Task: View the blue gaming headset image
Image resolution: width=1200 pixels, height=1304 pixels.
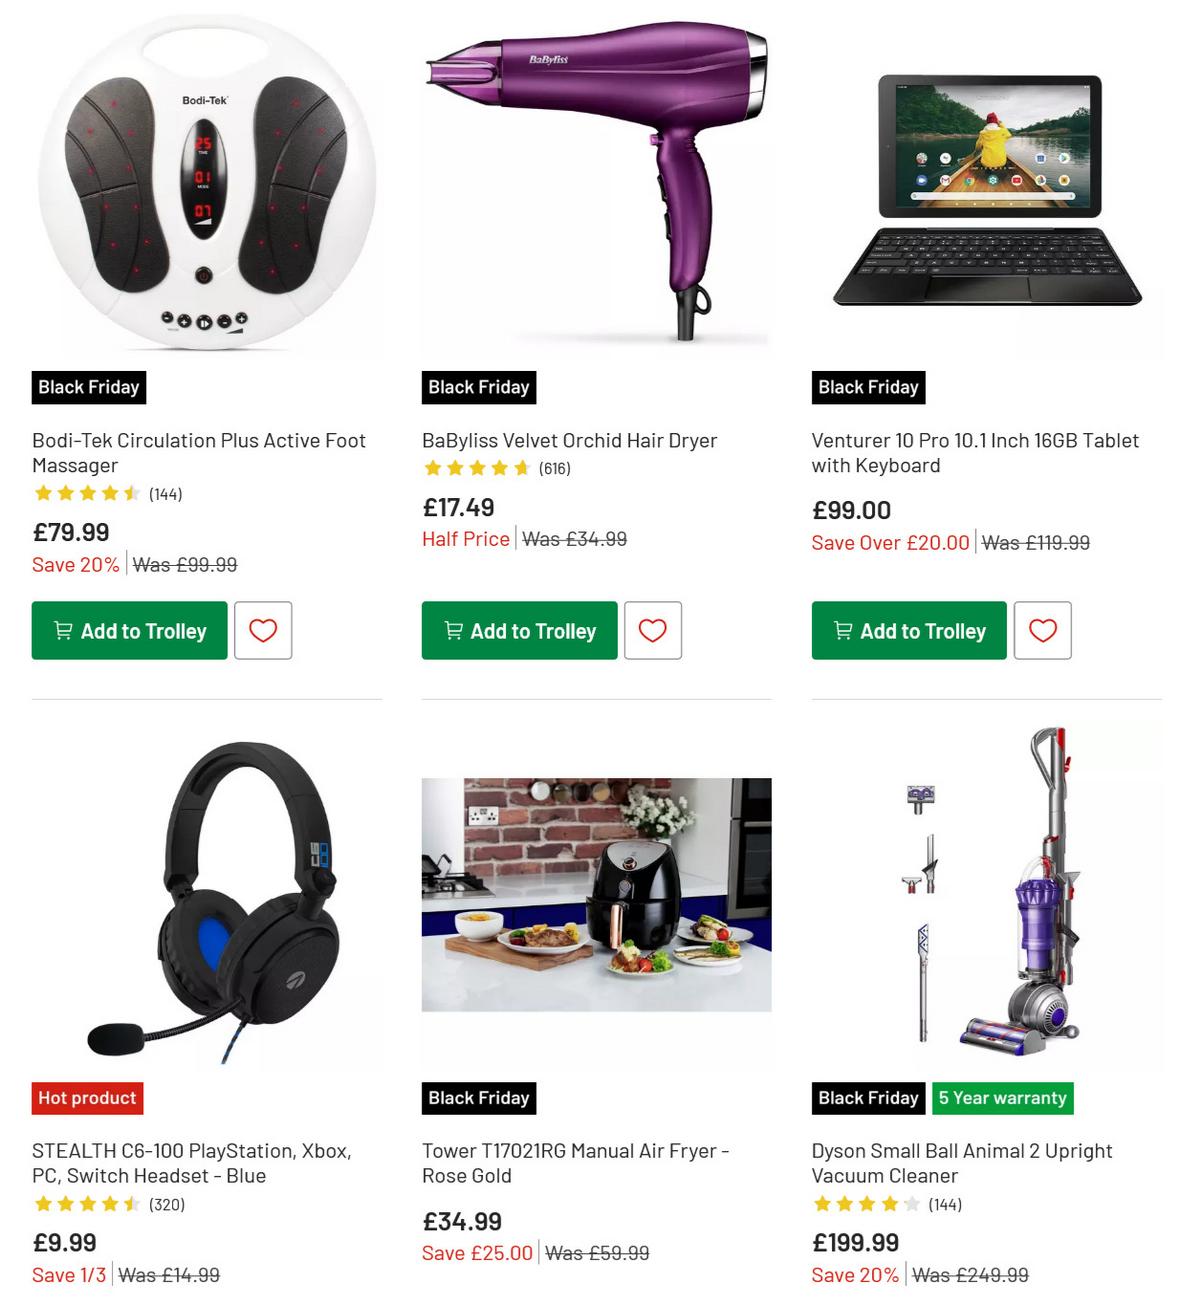Action: click(x=206, y=897)
